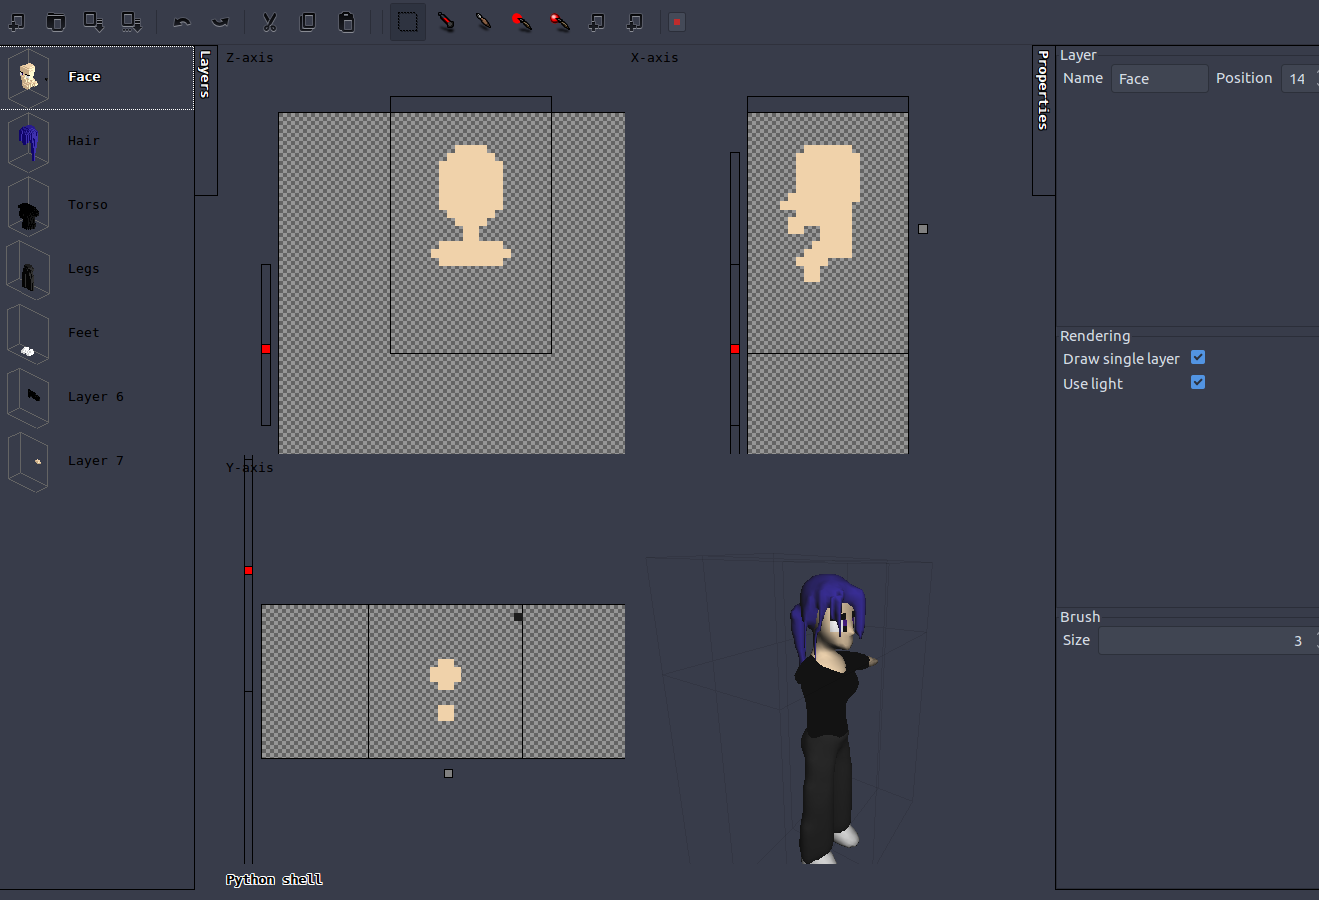
Task: Click the face profile in X-axis view
Action: click(x=822, y=212)
